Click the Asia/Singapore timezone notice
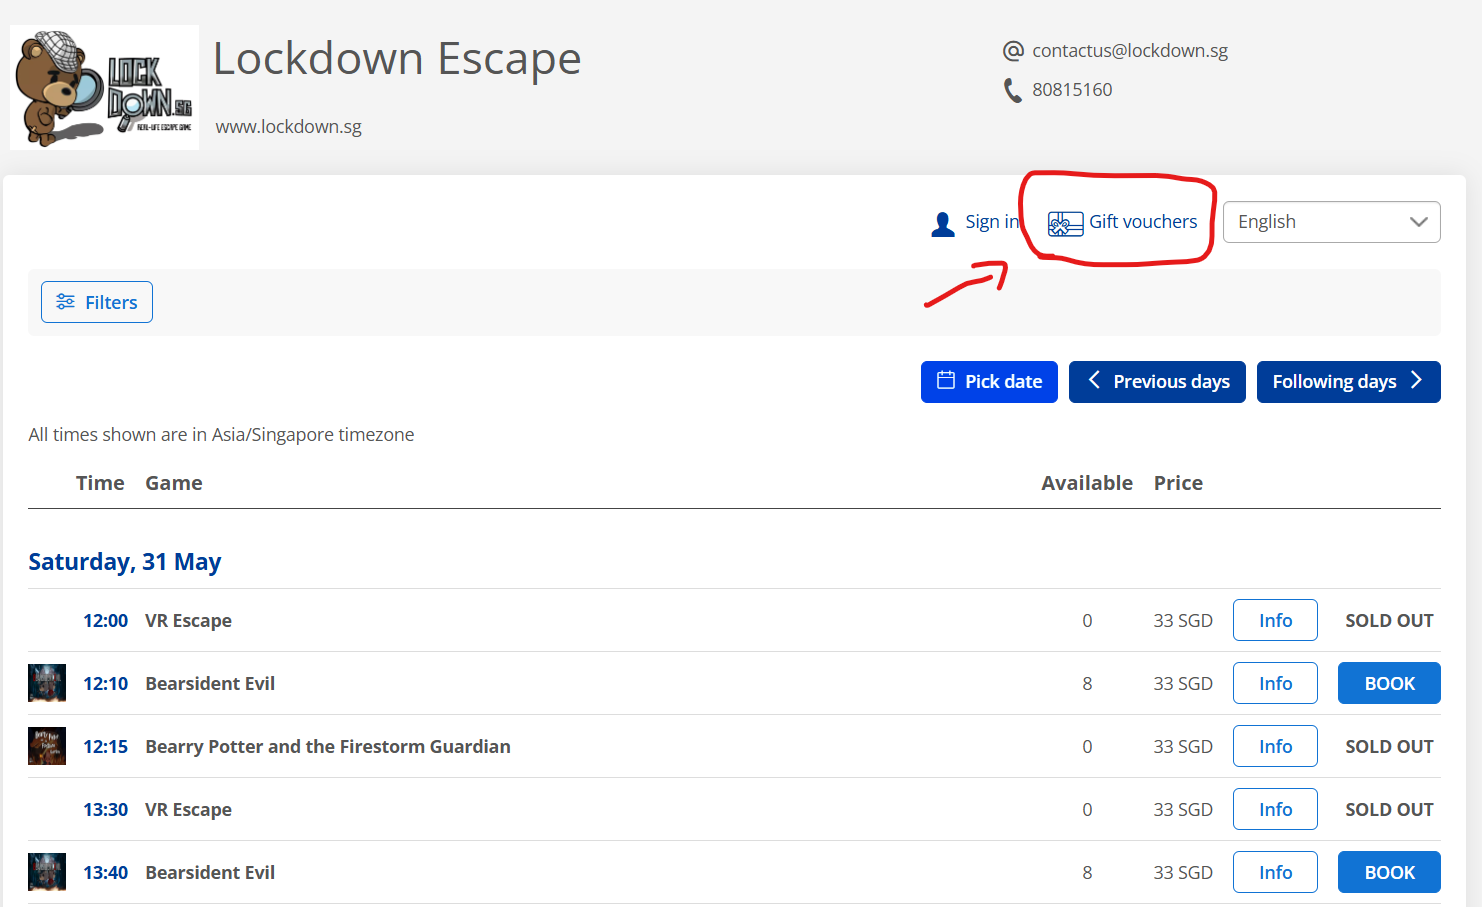The height and width of the screenshot is (907, 1482). point(221,435)
